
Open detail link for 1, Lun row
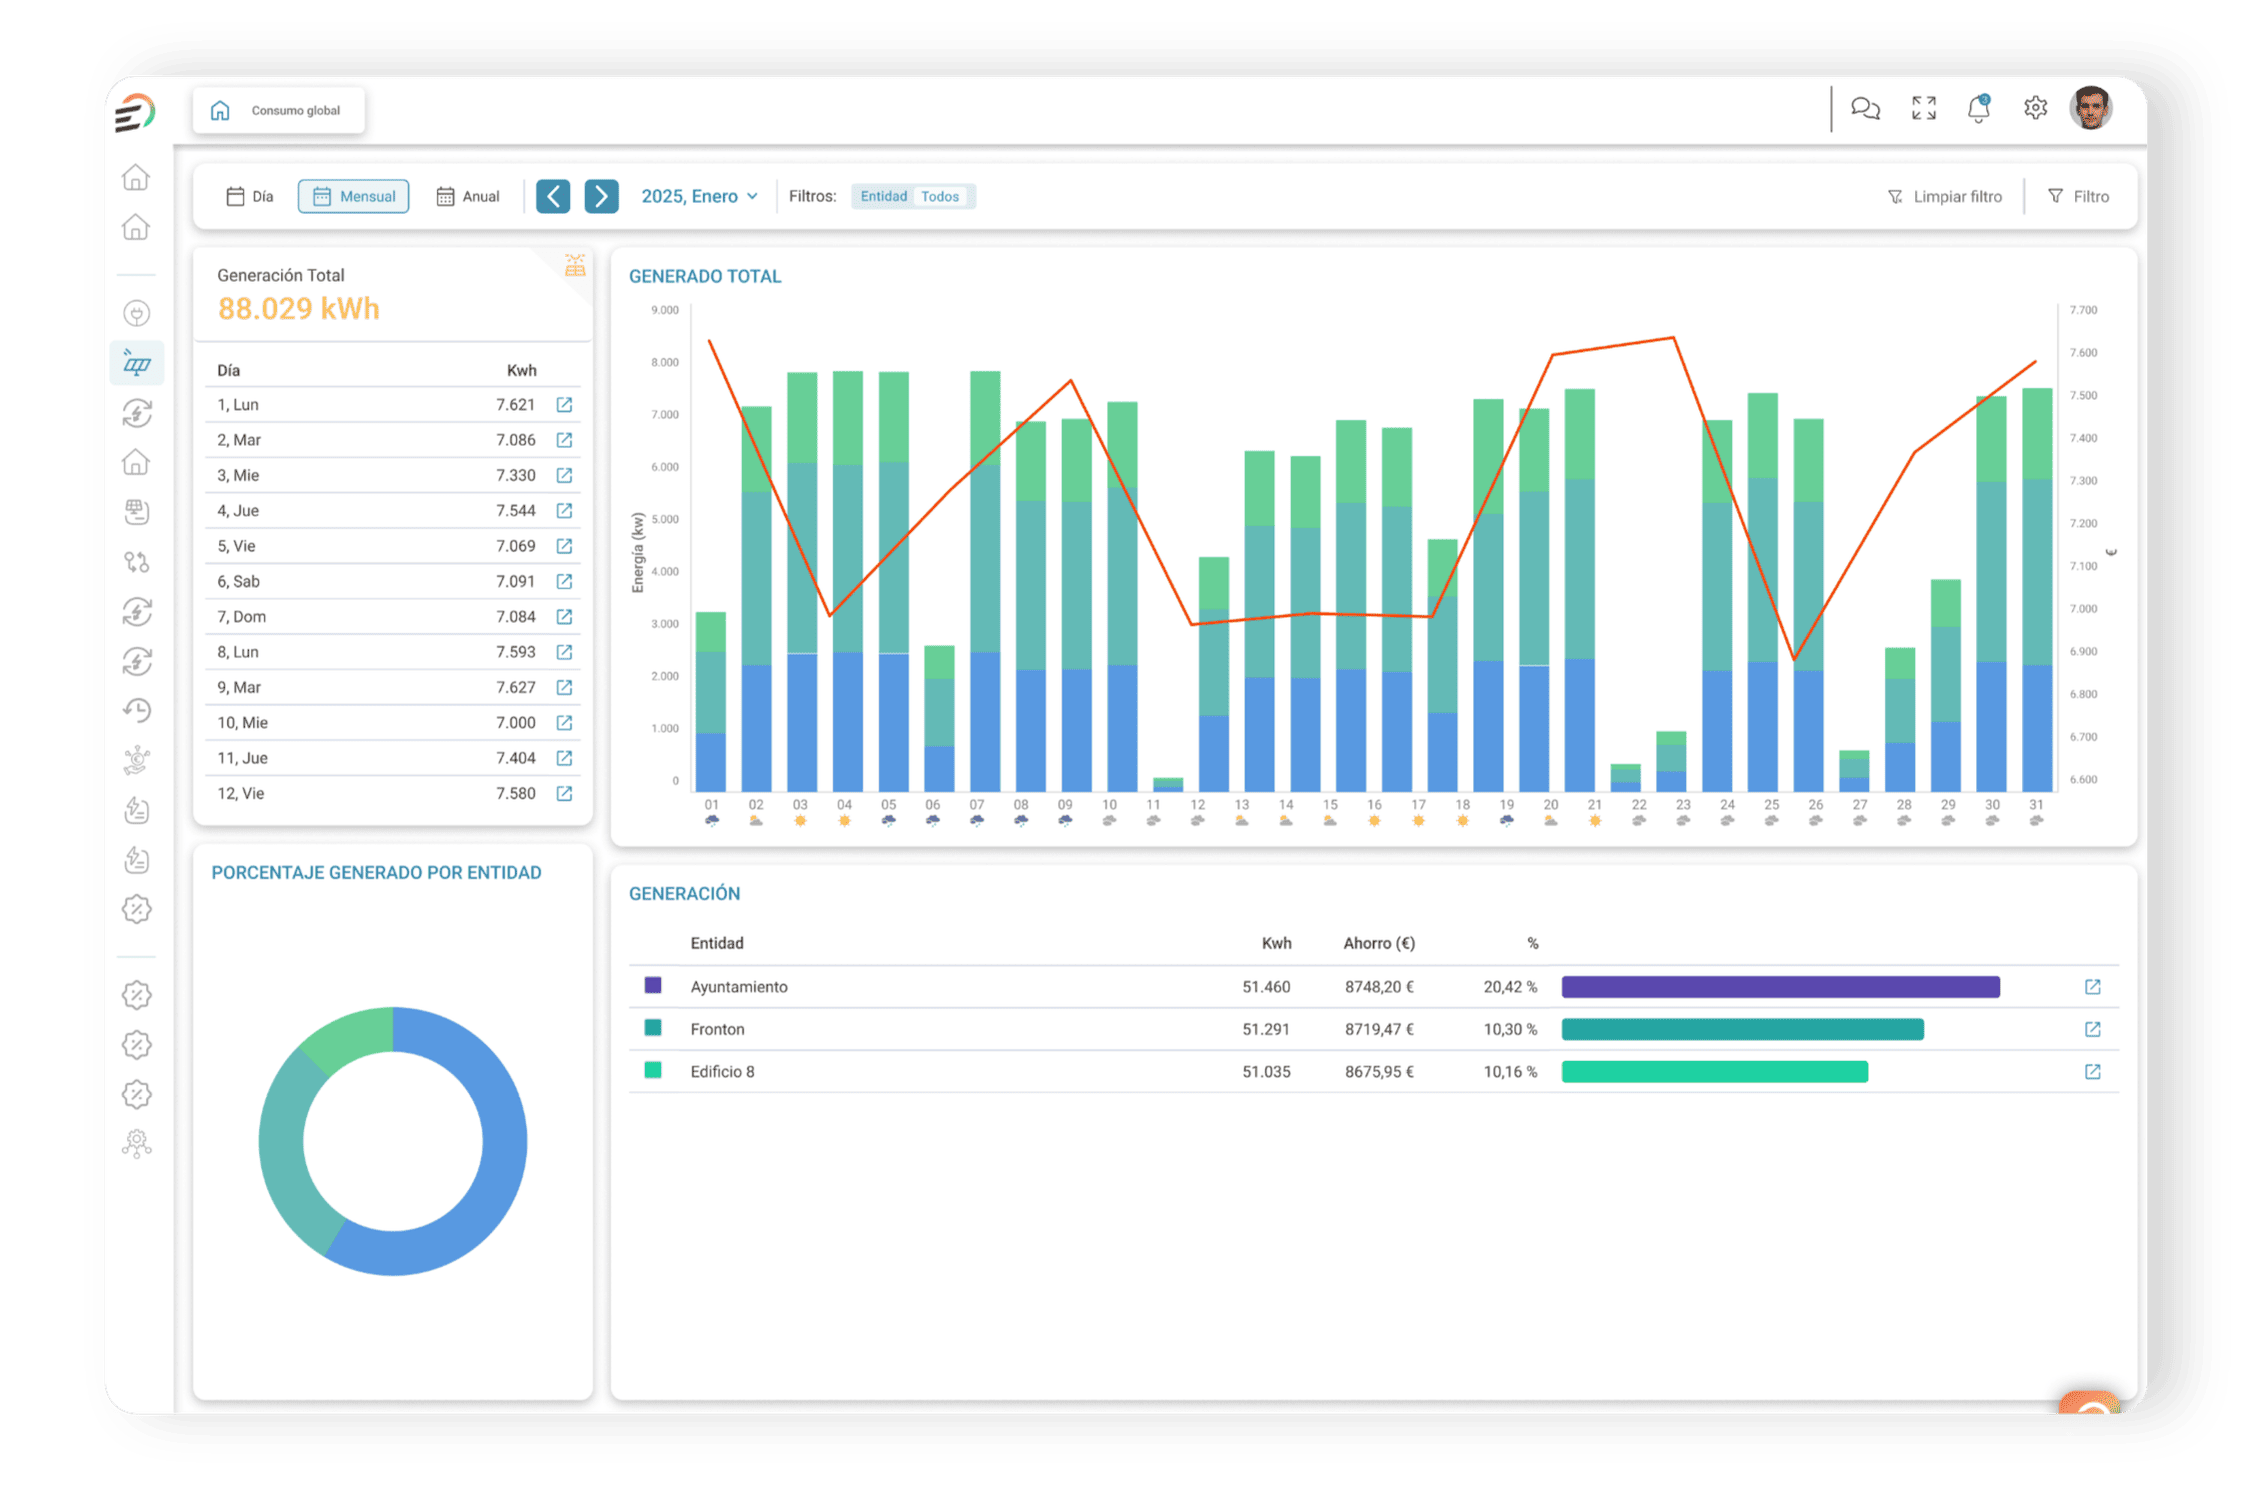(564, 404)
